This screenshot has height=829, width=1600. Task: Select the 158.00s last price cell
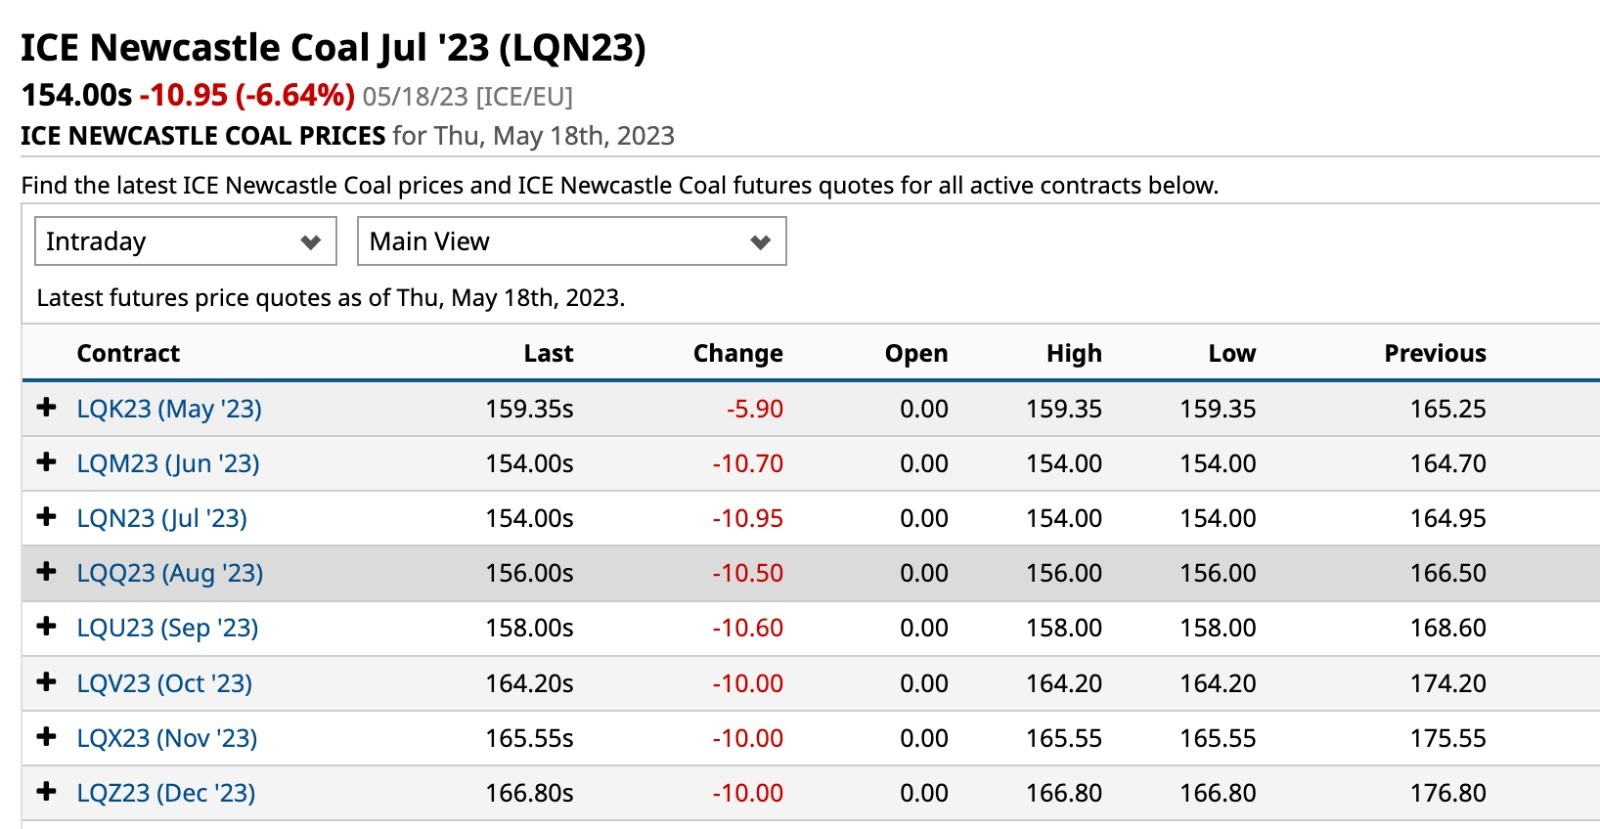530,629
